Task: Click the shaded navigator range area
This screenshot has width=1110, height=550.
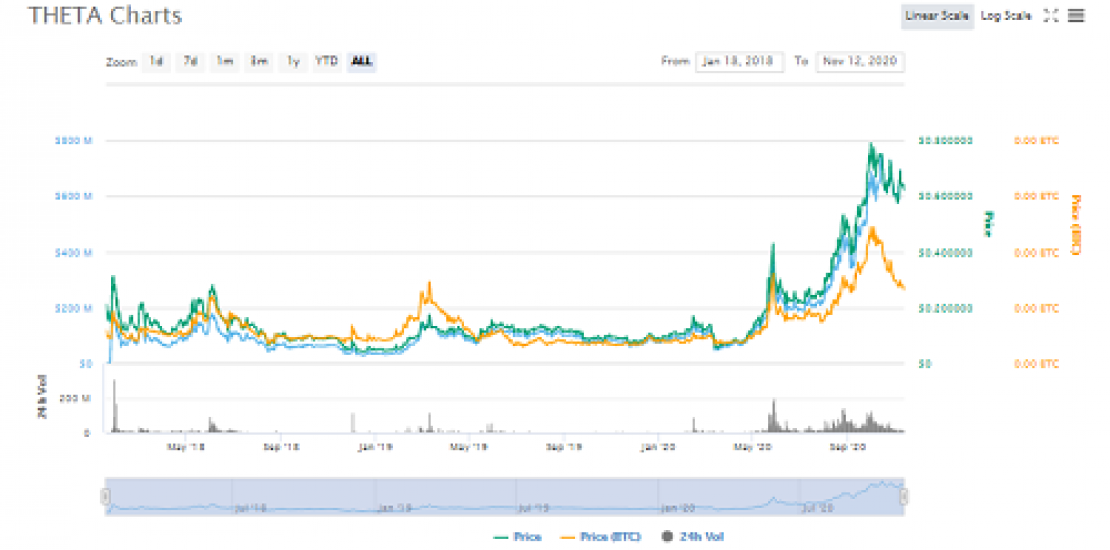Action: click(500, 496)
